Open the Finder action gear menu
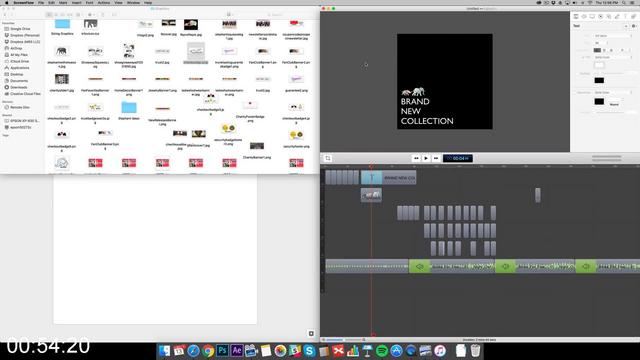 pos(91,15)
